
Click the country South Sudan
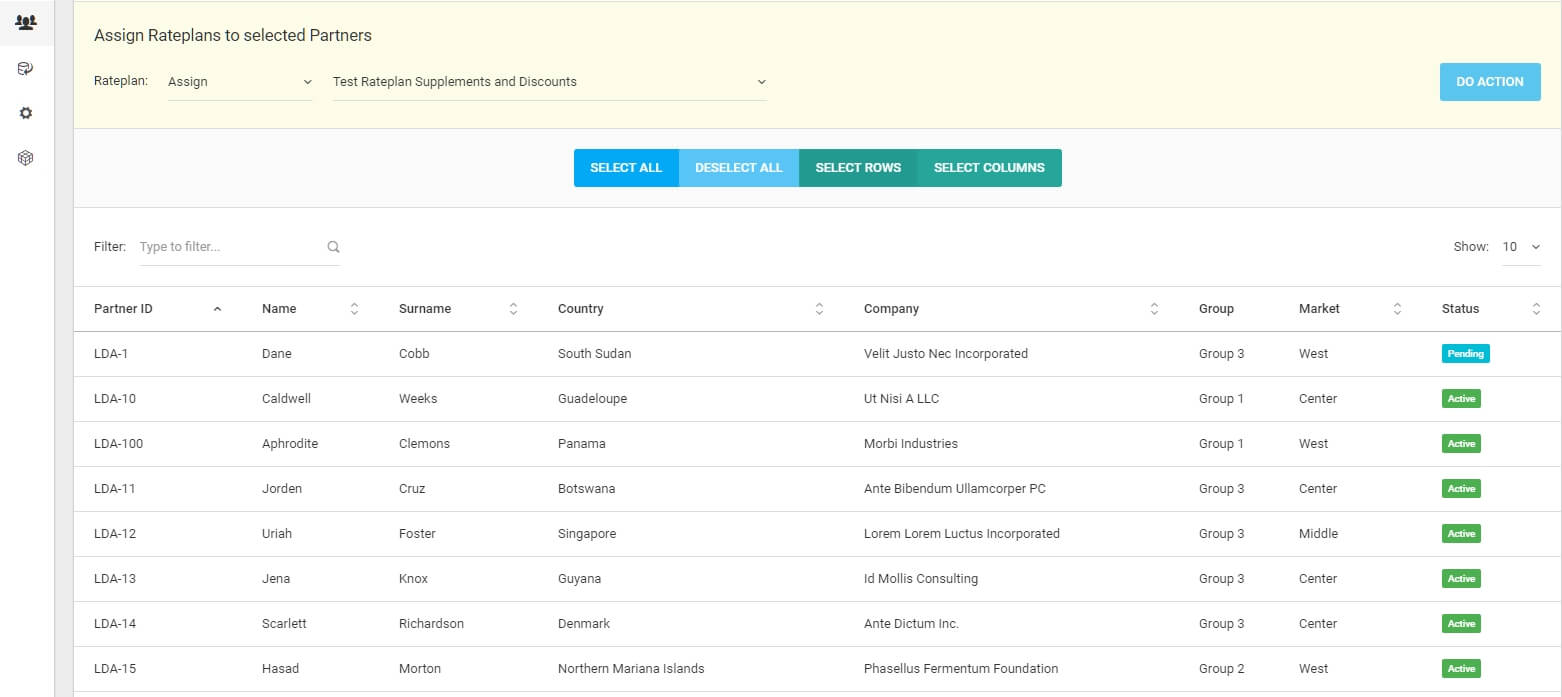(594, 354)
